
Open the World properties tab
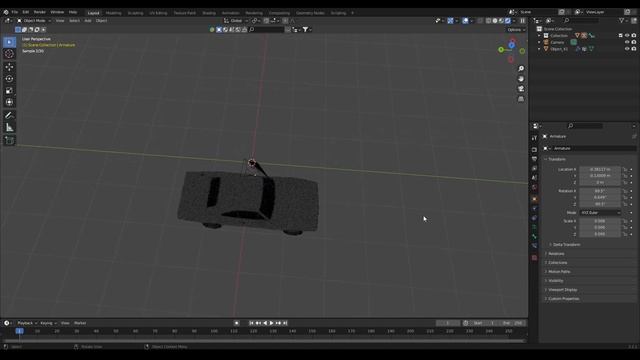[x=534, y=188]
